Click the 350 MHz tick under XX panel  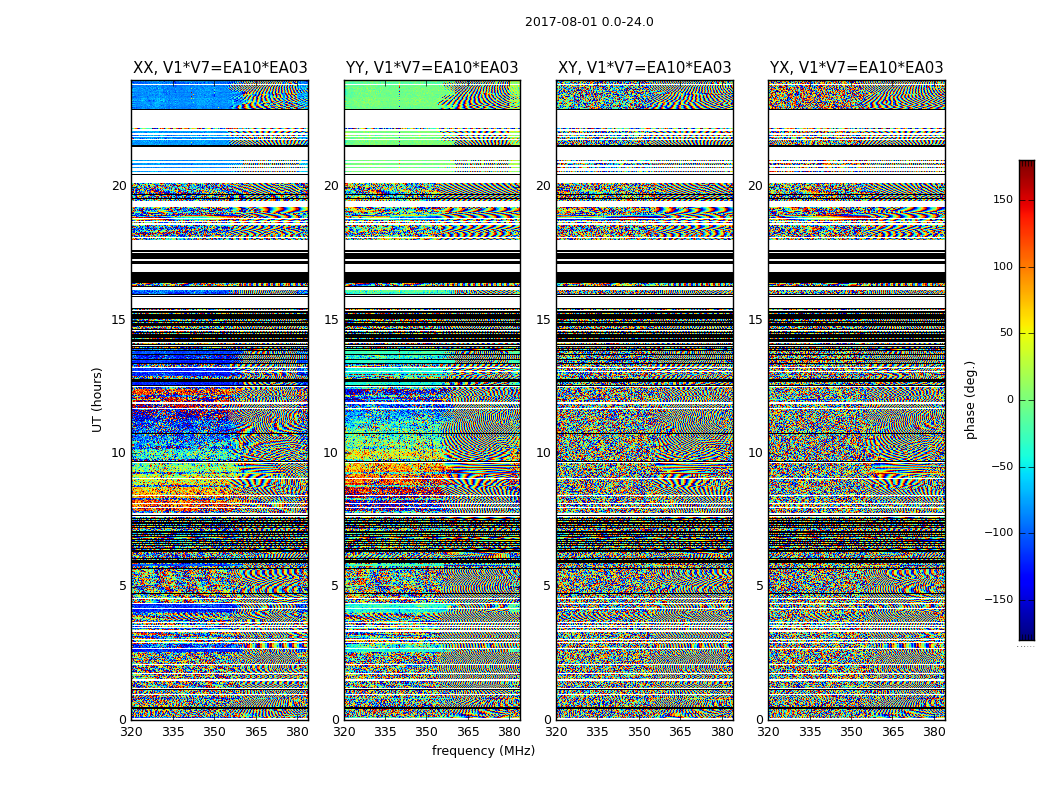[x=214, y=732]
